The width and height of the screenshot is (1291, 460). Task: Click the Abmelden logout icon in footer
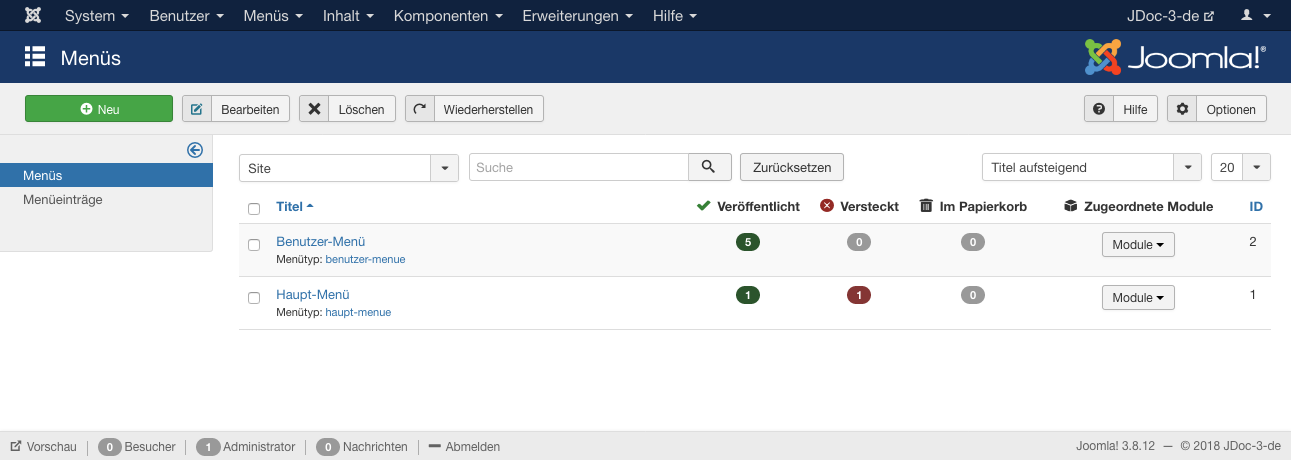(435, 447)
